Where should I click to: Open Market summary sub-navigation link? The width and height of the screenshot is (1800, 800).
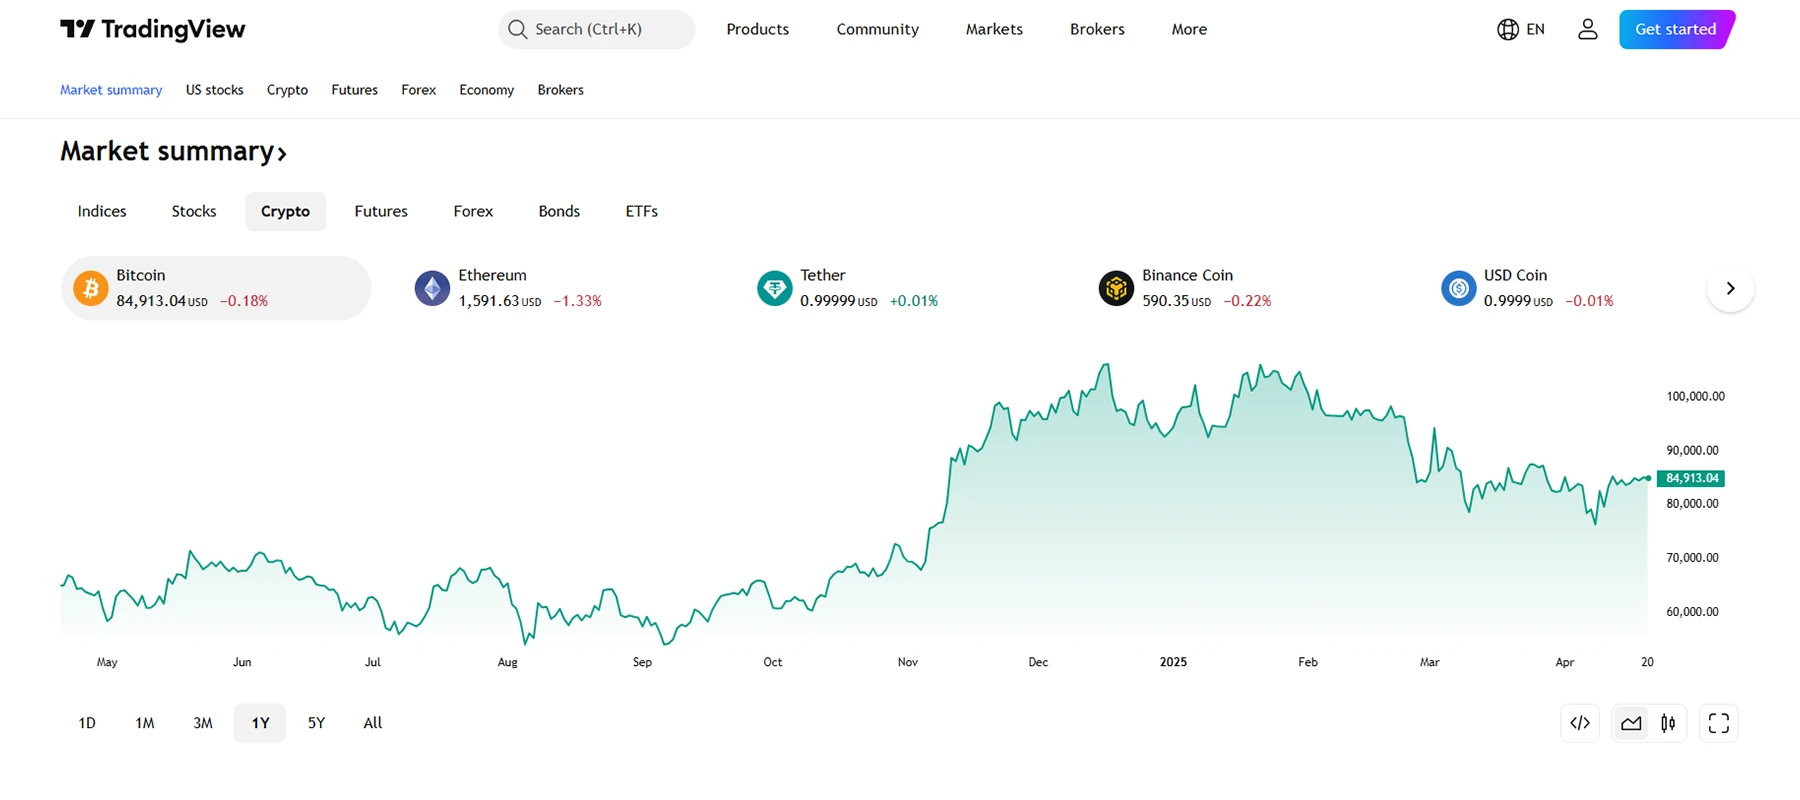point(111,90)
